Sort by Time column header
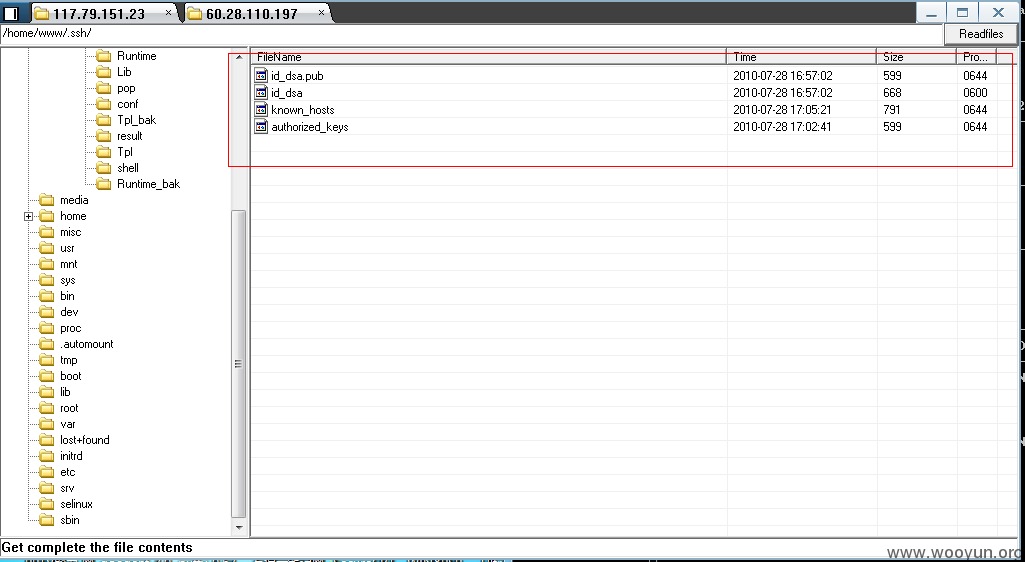Screen dimensions: 1025x562 coord(801,57)
